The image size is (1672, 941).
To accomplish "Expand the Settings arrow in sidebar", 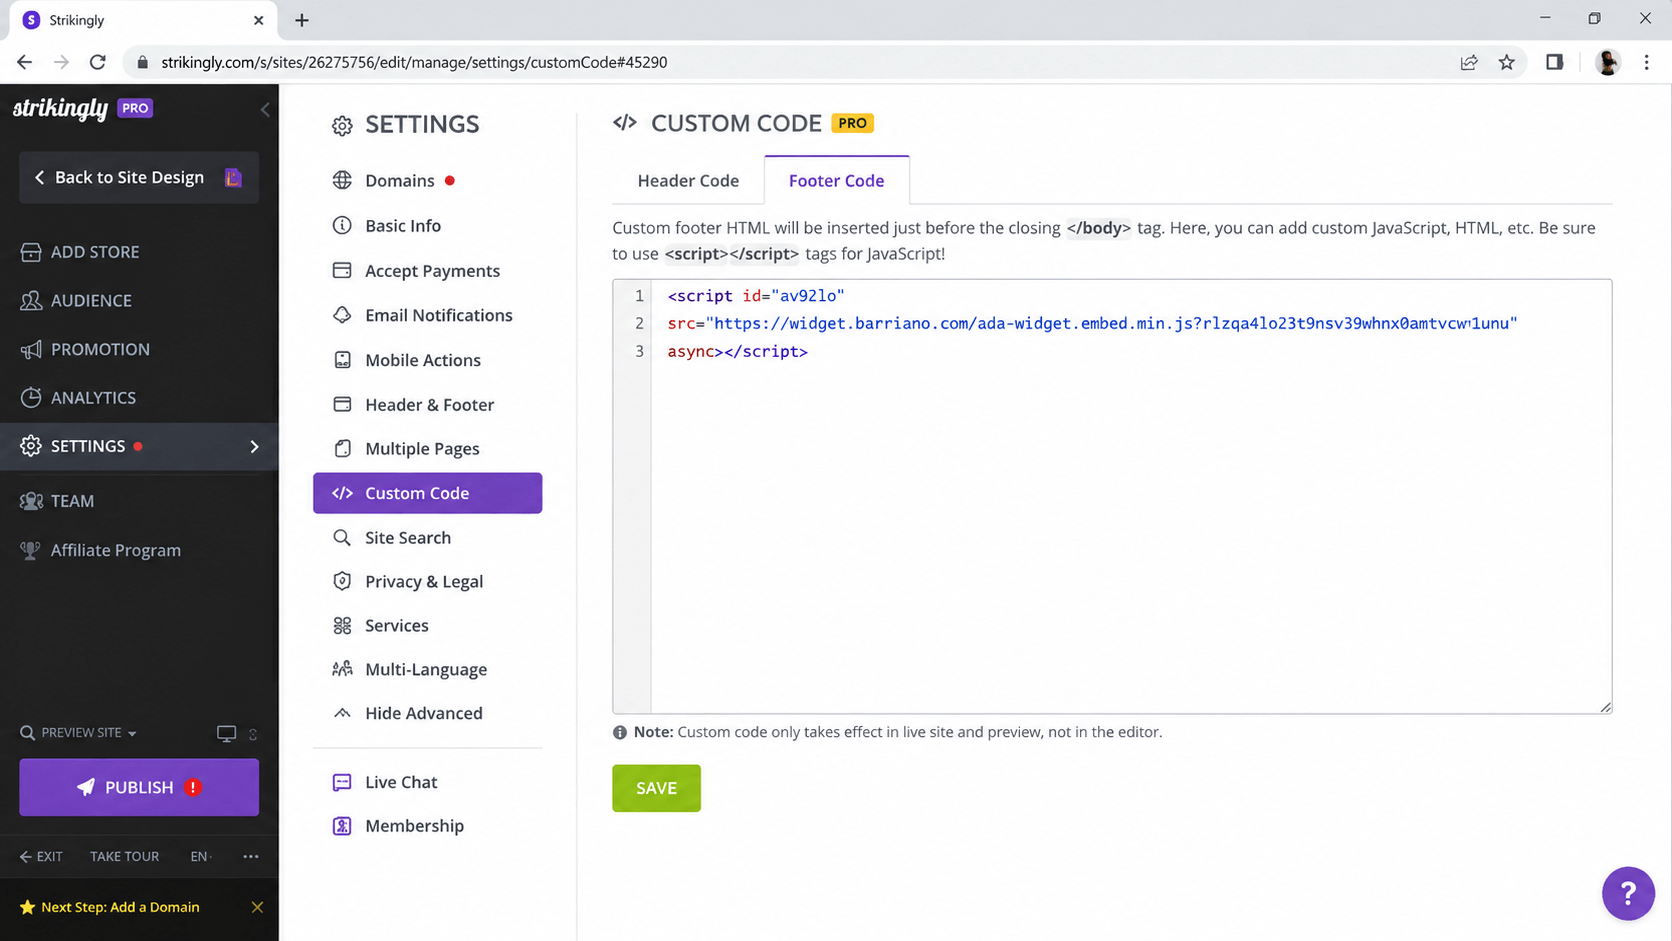I will [x=254, y=447].
